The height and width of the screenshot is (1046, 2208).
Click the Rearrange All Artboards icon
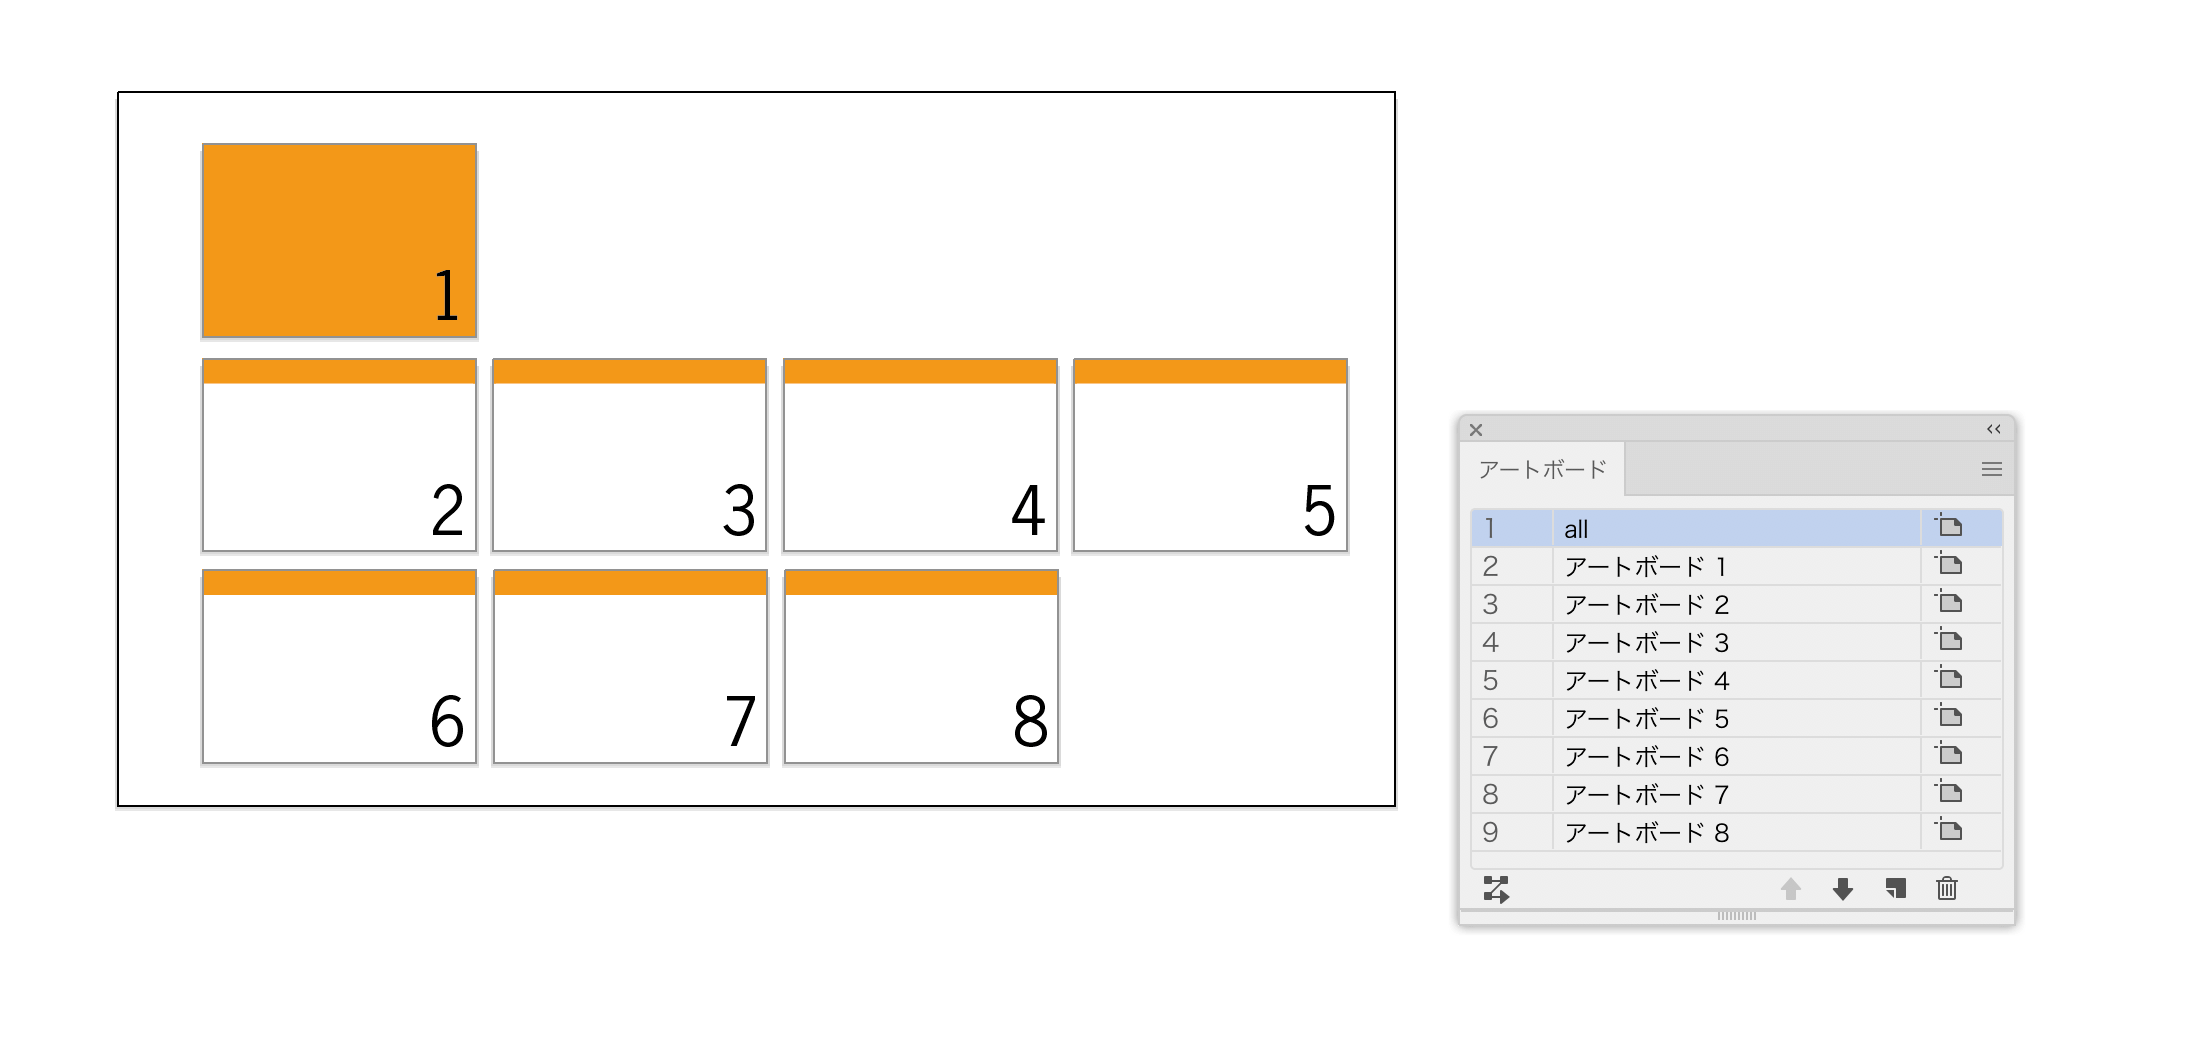[1496, 889]
